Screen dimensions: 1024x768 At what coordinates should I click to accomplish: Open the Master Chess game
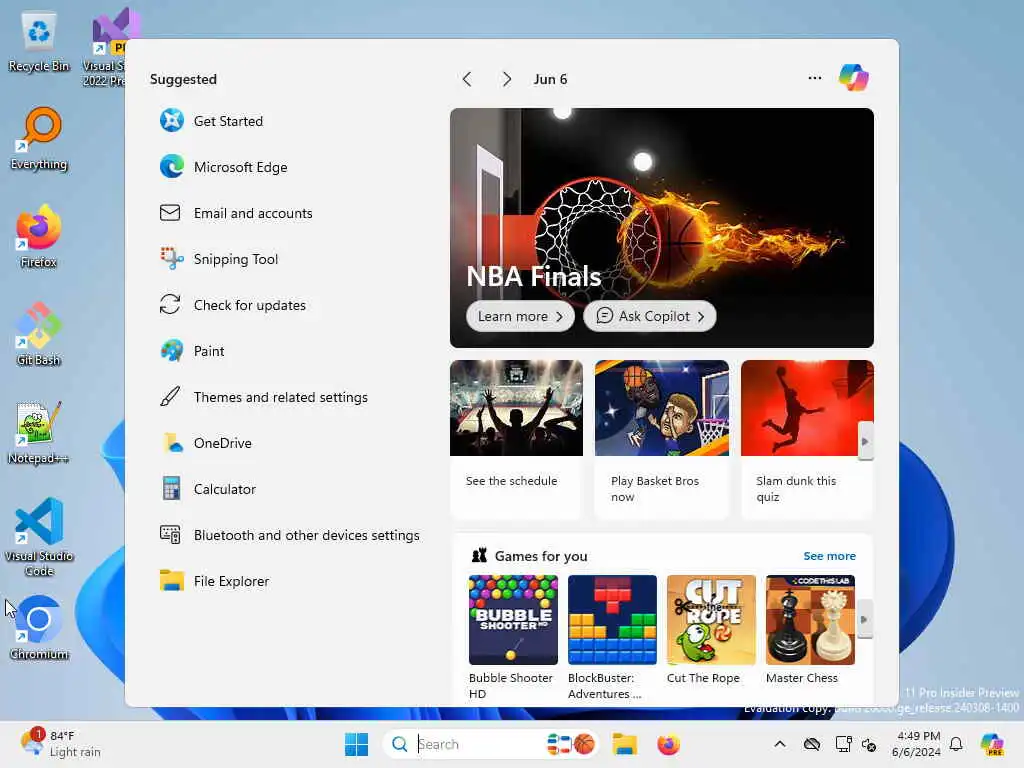tap(810, 630)
